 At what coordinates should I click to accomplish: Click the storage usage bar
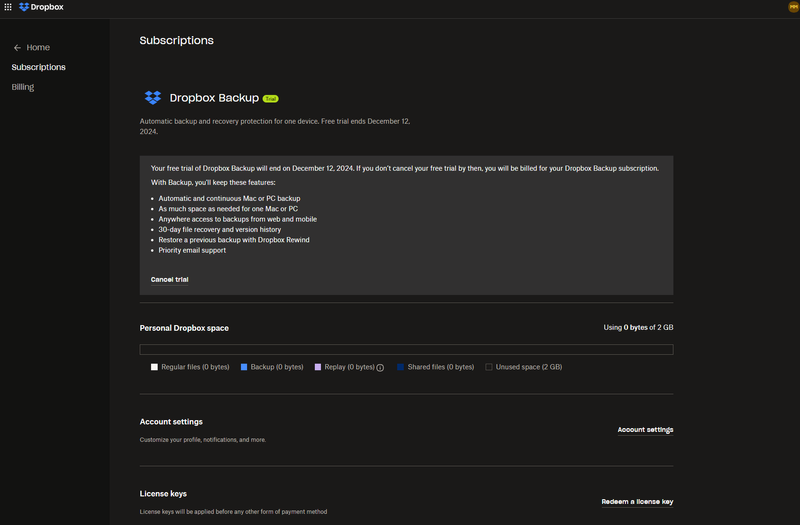click(406, 349)
